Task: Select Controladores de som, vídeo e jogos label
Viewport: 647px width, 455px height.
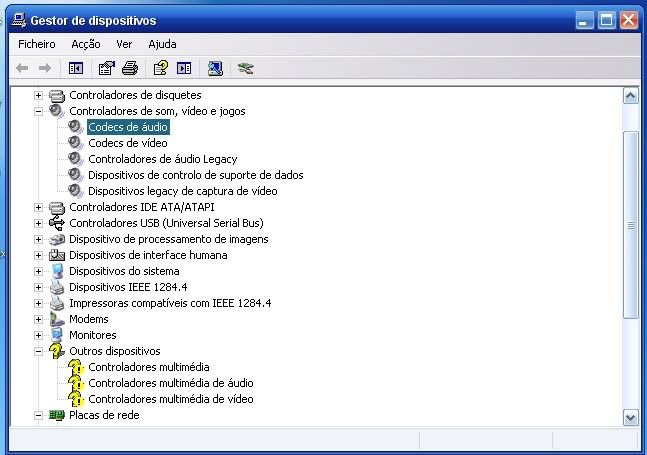Action: click(x=157, y=111)
